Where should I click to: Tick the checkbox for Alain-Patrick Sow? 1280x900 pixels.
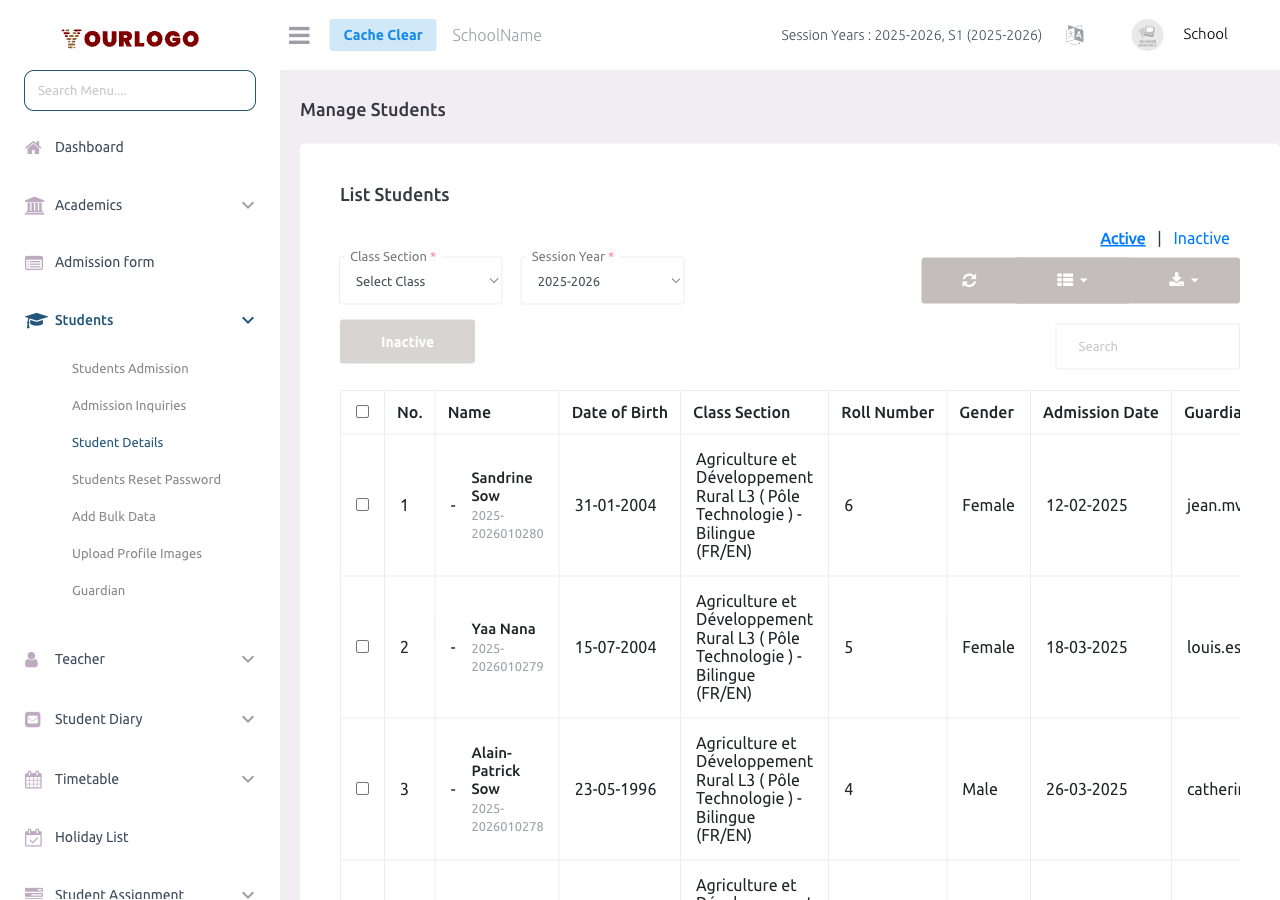(362, 788)
